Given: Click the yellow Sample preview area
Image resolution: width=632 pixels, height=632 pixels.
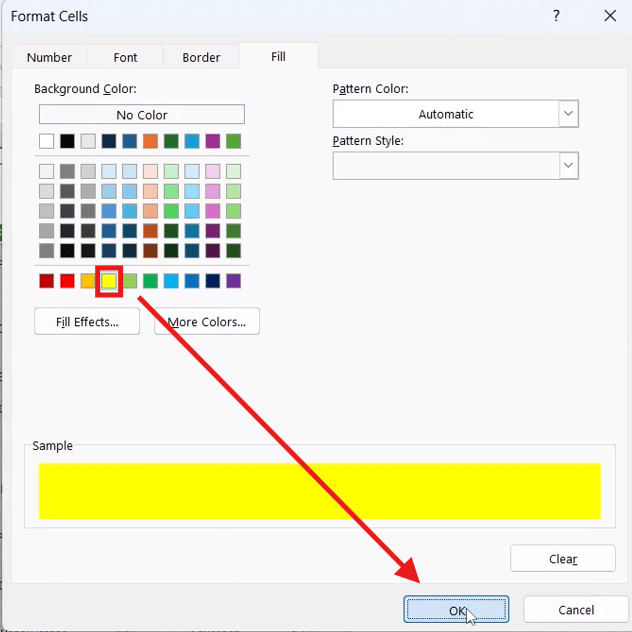Looking at the screenshot, I should pyautogui.click(x=320, y=491).
